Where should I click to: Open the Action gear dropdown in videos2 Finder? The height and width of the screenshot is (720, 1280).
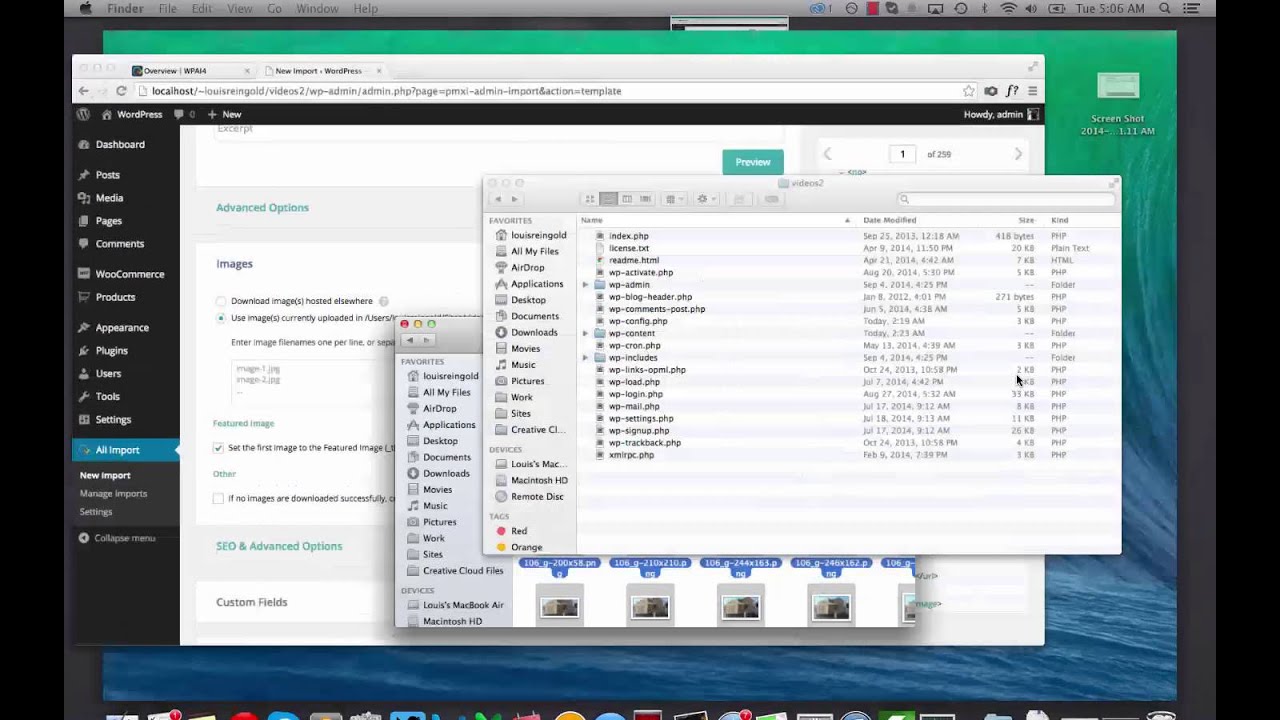[706, 199]
